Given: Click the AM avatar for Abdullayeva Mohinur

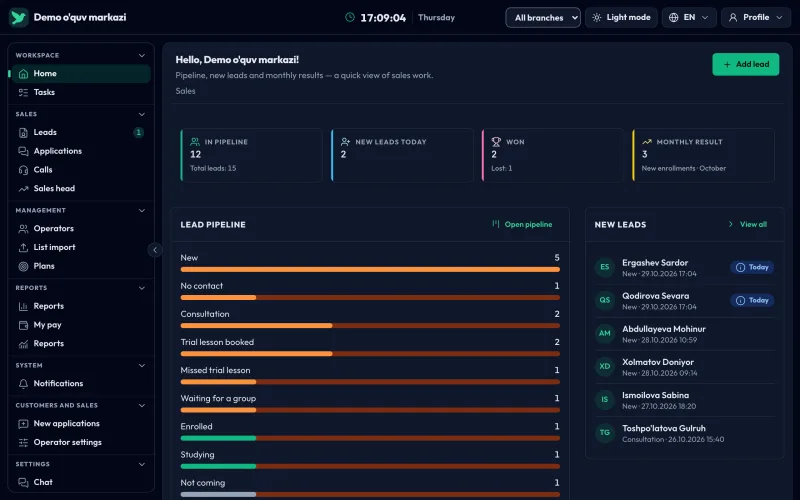Looking at the screenshot, I should tap(605, 333).
